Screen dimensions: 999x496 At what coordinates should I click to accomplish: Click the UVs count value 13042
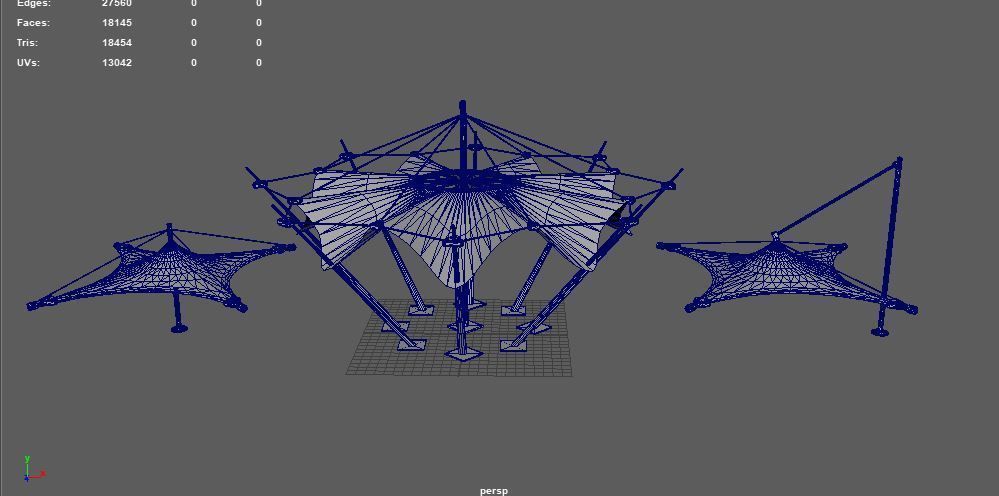coord(117,62)
